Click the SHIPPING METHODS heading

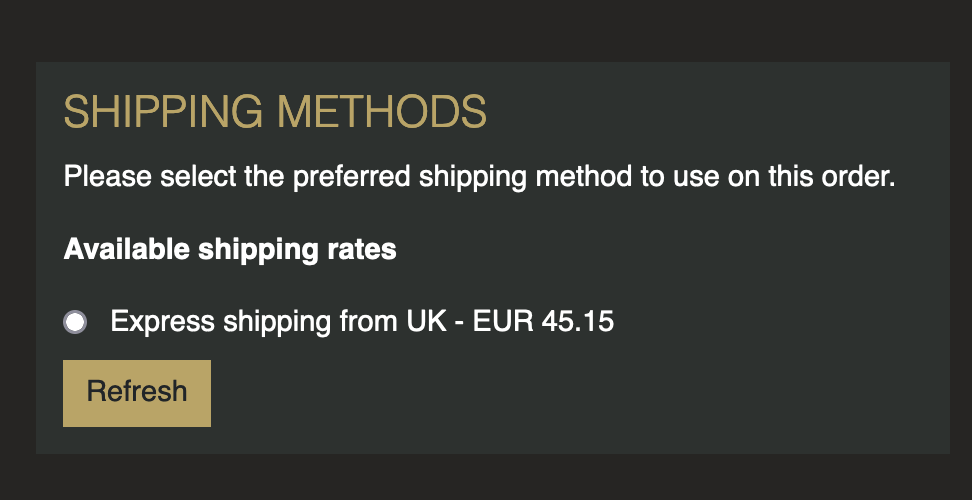point(275,113)
